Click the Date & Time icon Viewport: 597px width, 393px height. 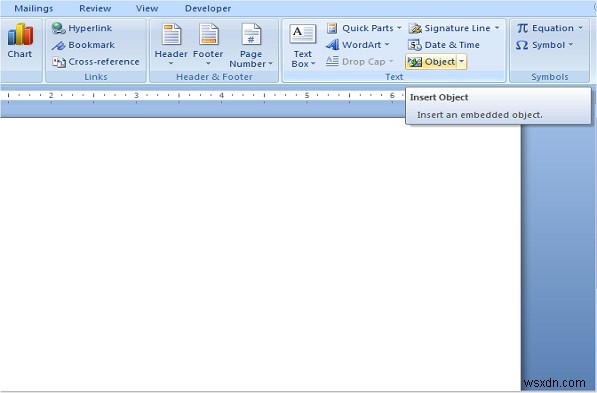pyautogui.click(x=415, y=45)
